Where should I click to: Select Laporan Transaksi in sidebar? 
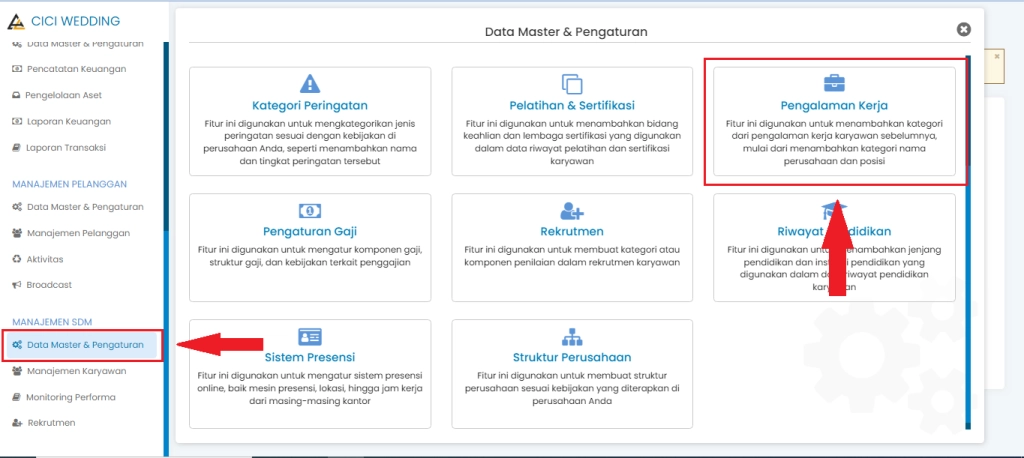[66, 148]
